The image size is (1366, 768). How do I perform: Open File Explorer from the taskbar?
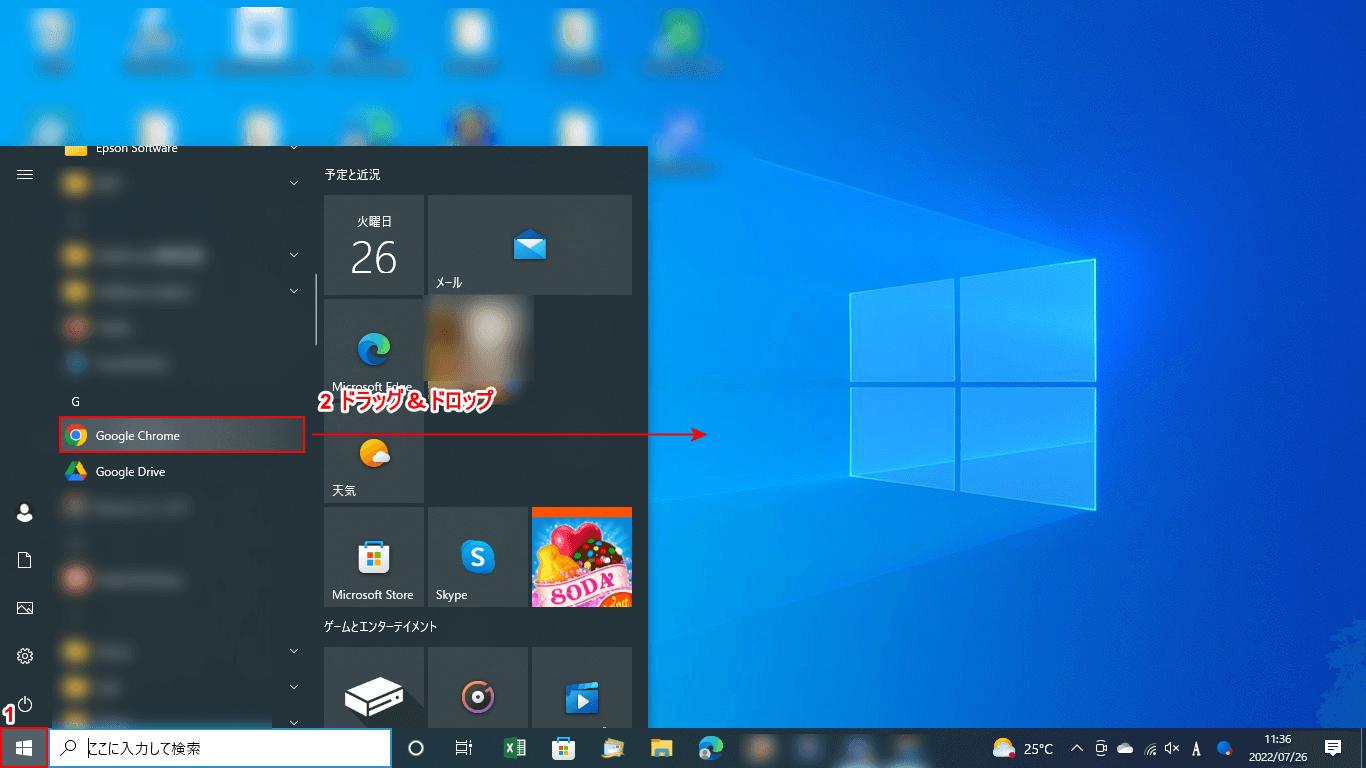click(661, 748)
